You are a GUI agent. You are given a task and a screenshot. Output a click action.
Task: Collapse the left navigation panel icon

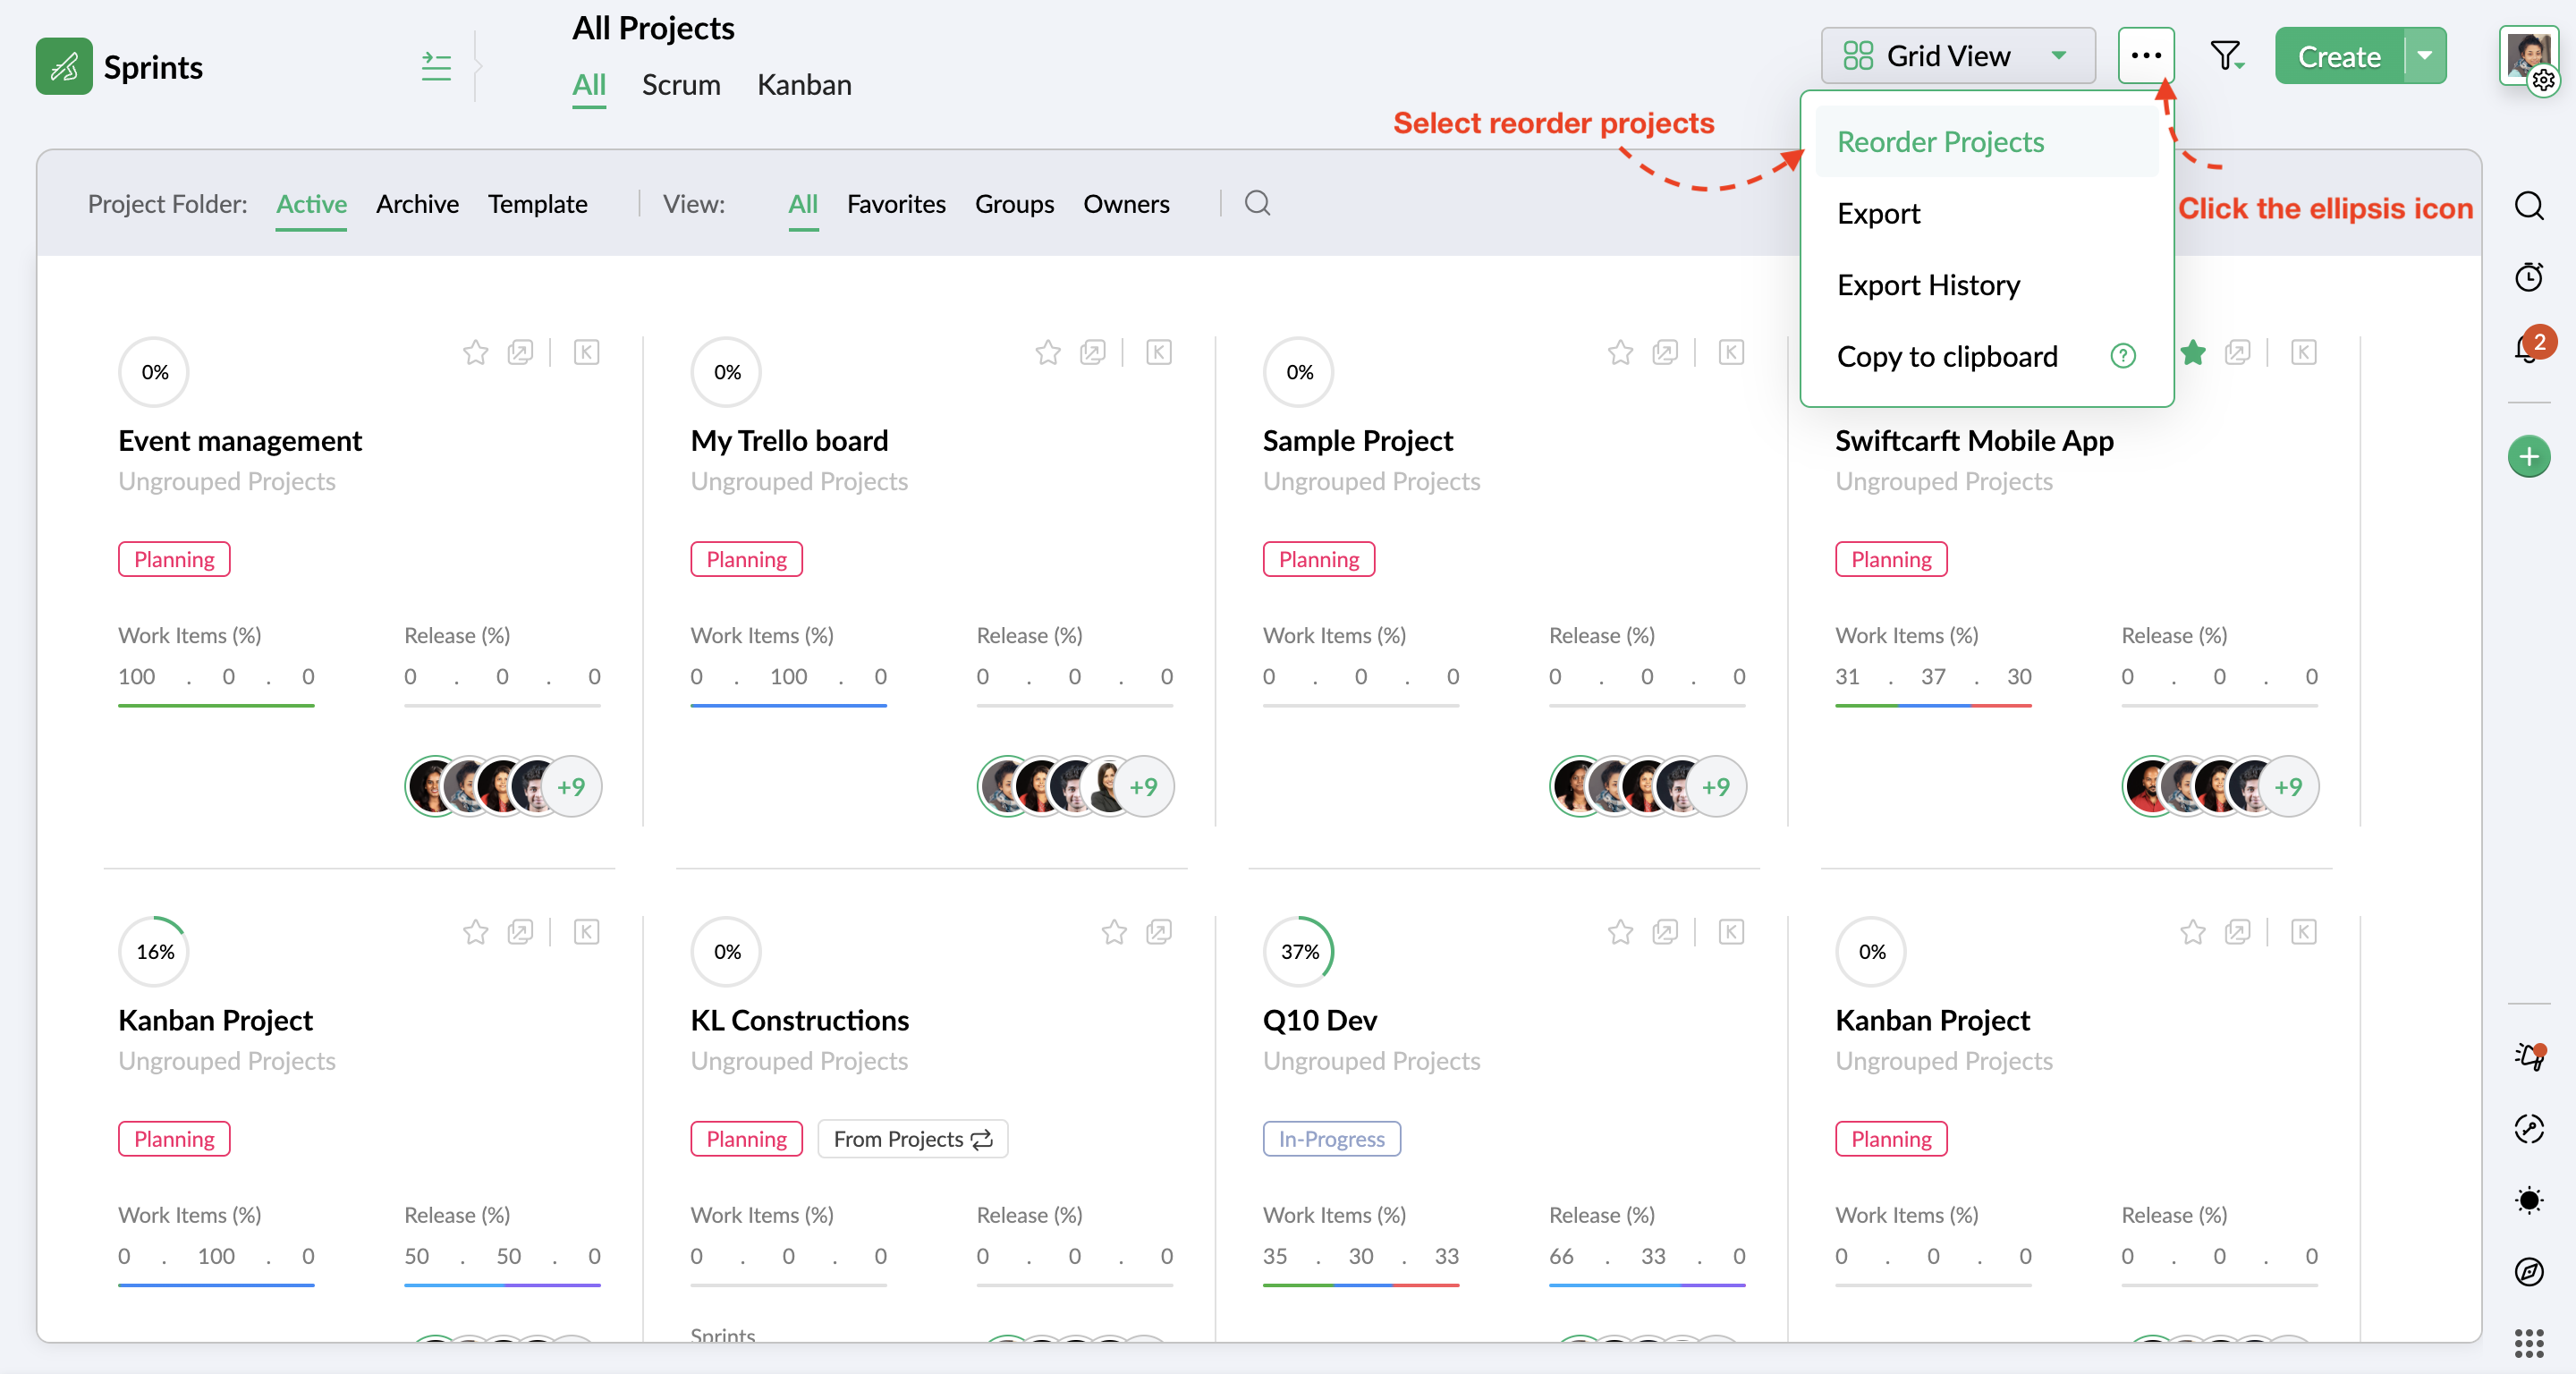click(x=436, y=67)
